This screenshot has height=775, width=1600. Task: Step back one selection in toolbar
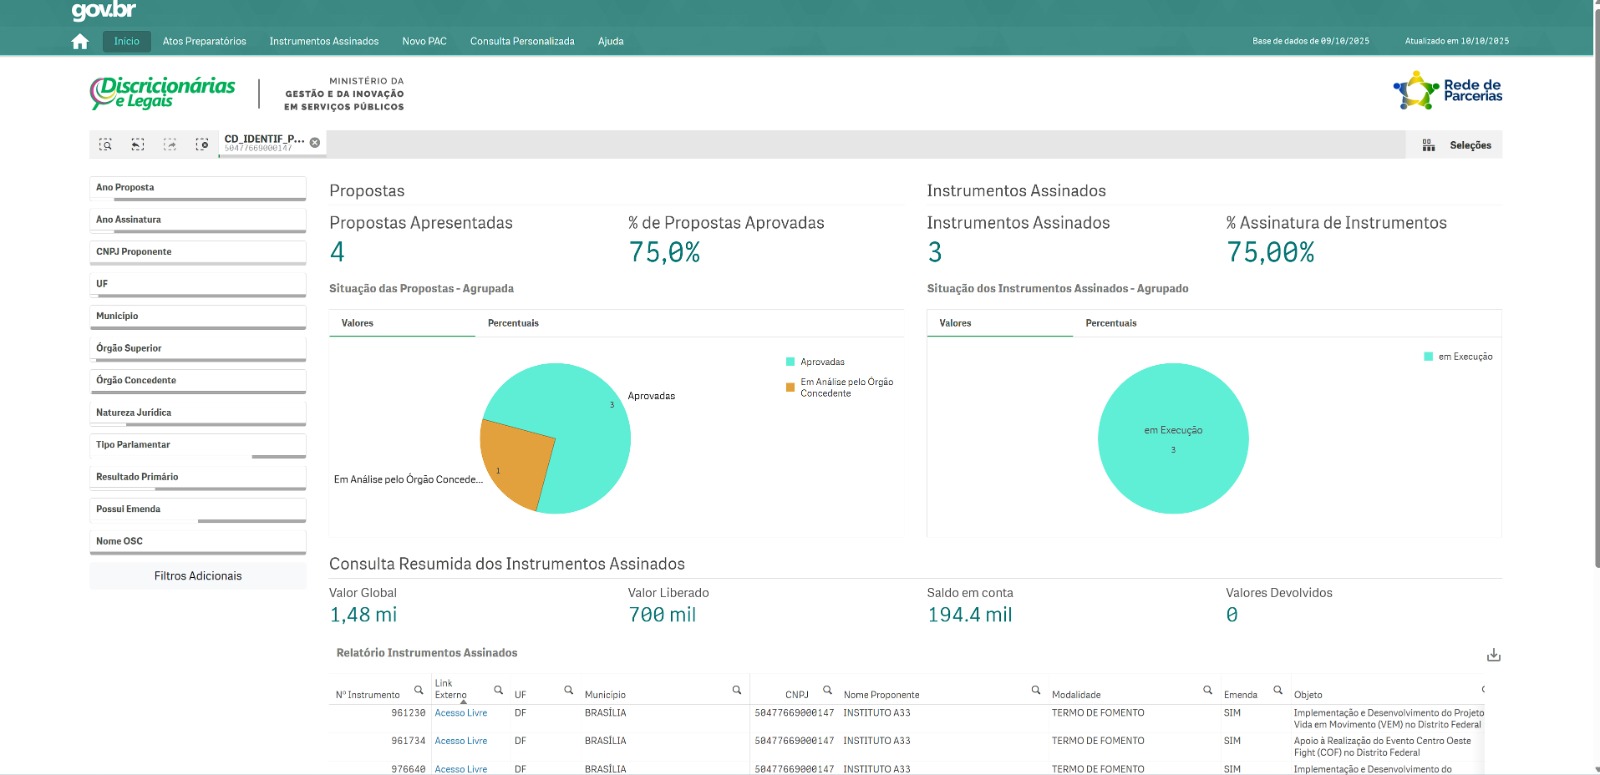(x=138, y=144)
